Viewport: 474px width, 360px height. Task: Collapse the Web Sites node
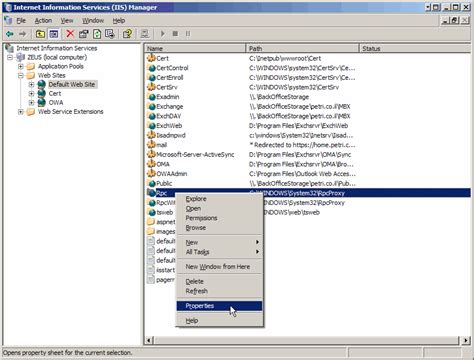coord(21,75)
